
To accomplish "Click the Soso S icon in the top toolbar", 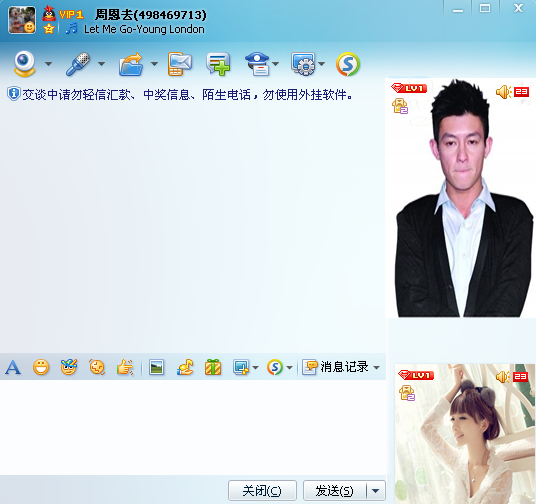I will coord(348,64).
